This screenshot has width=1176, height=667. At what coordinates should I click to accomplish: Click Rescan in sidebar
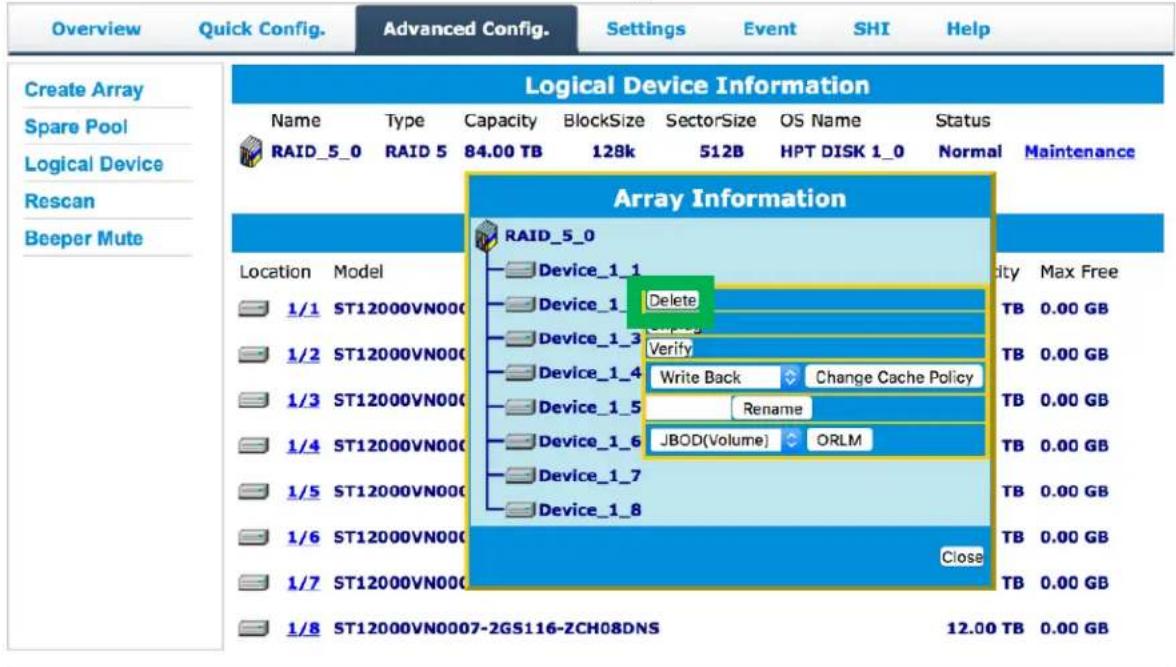click(x=60, y=201)
